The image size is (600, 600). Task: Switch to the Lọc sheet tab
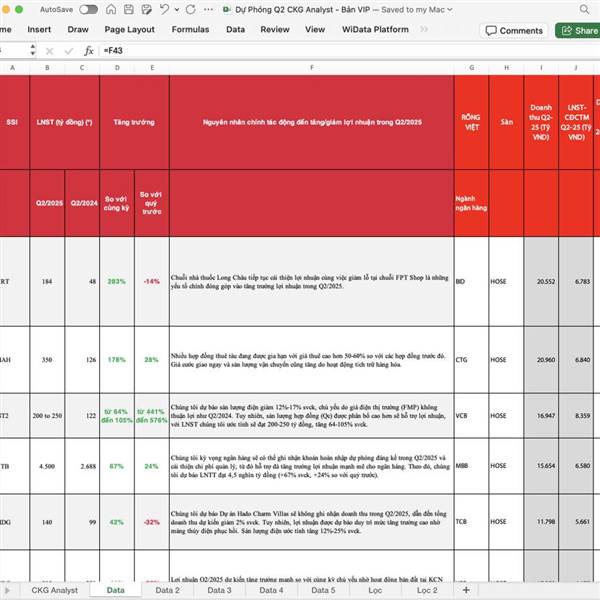click(x=375, y=590)
